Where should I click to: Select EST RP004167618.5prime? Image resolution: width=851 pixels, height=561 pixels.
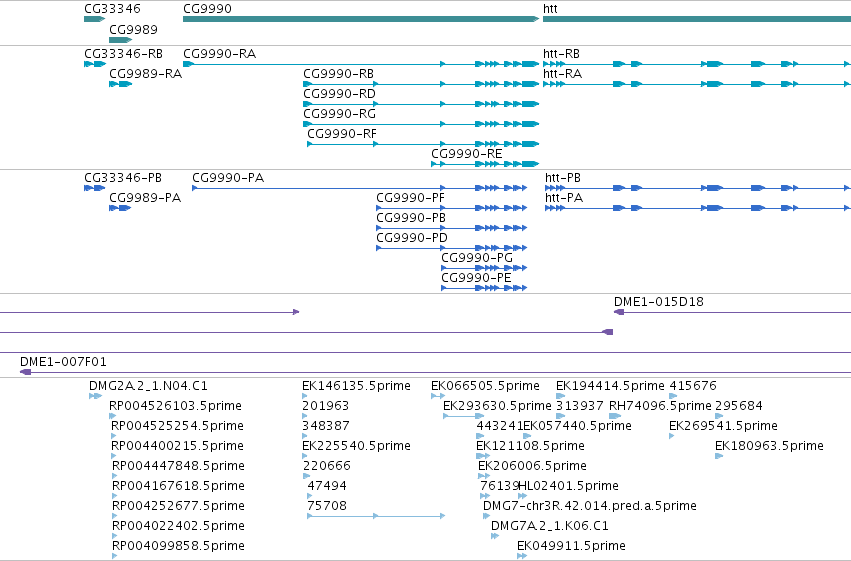tap(178, 487)
